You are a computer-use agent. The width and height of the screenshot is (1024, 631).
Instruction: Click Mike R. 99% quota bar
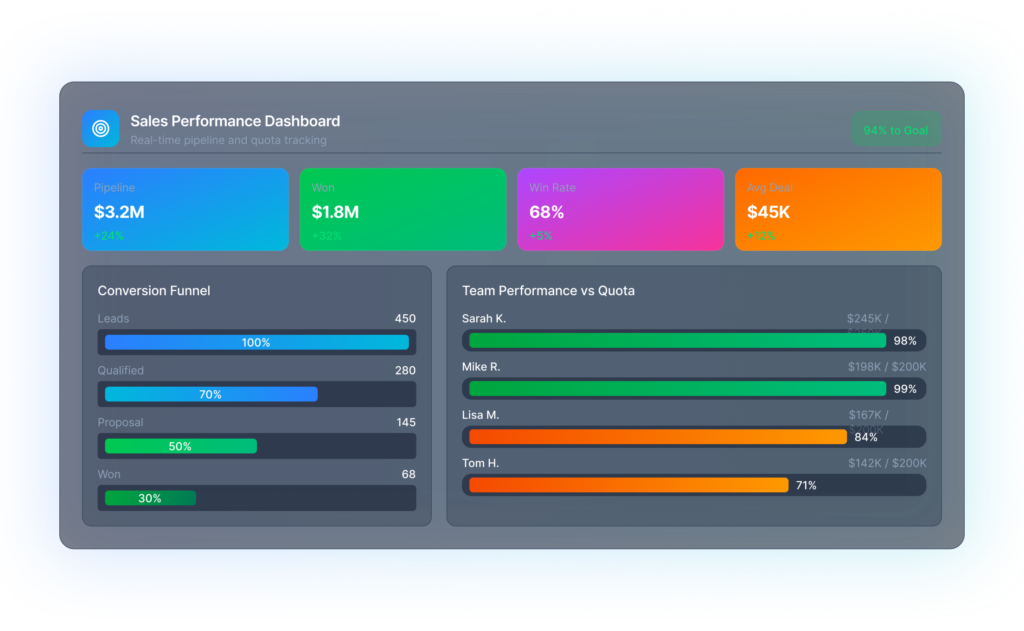677,389
